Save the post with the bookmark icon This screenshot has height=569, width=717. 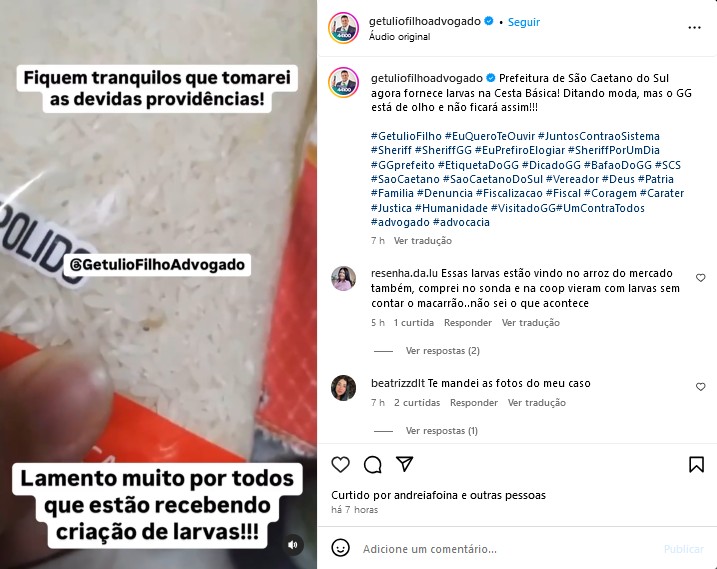pyautogui.click(x=696, y=464)
